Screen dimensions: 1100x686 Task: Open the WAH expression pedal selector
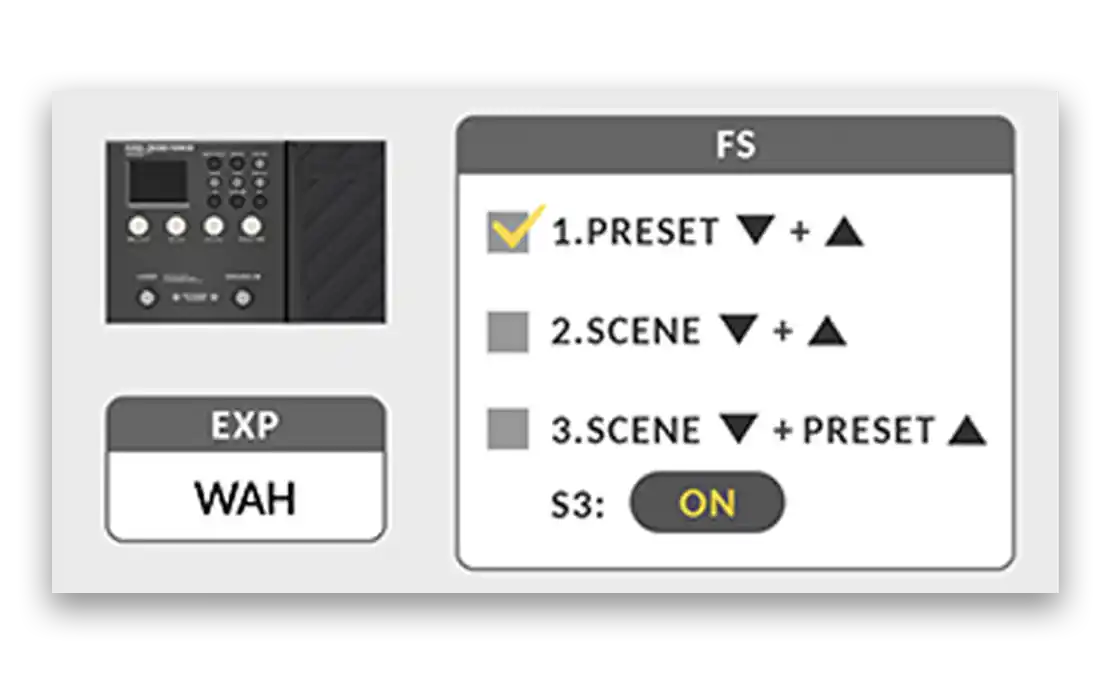tap(246, 497)
